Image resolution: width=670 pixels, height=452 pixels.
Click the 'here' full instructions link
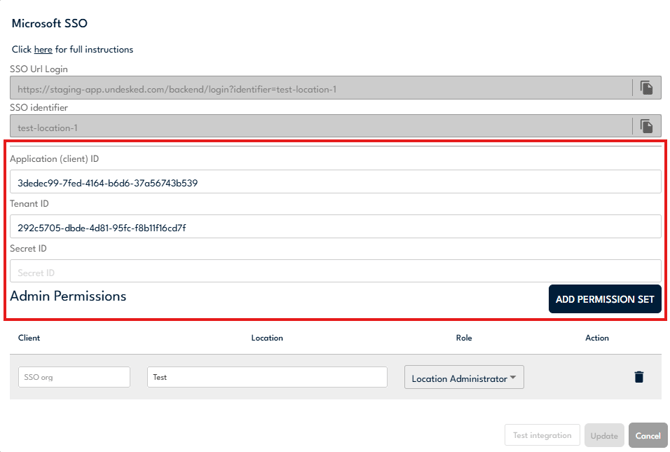43,49
